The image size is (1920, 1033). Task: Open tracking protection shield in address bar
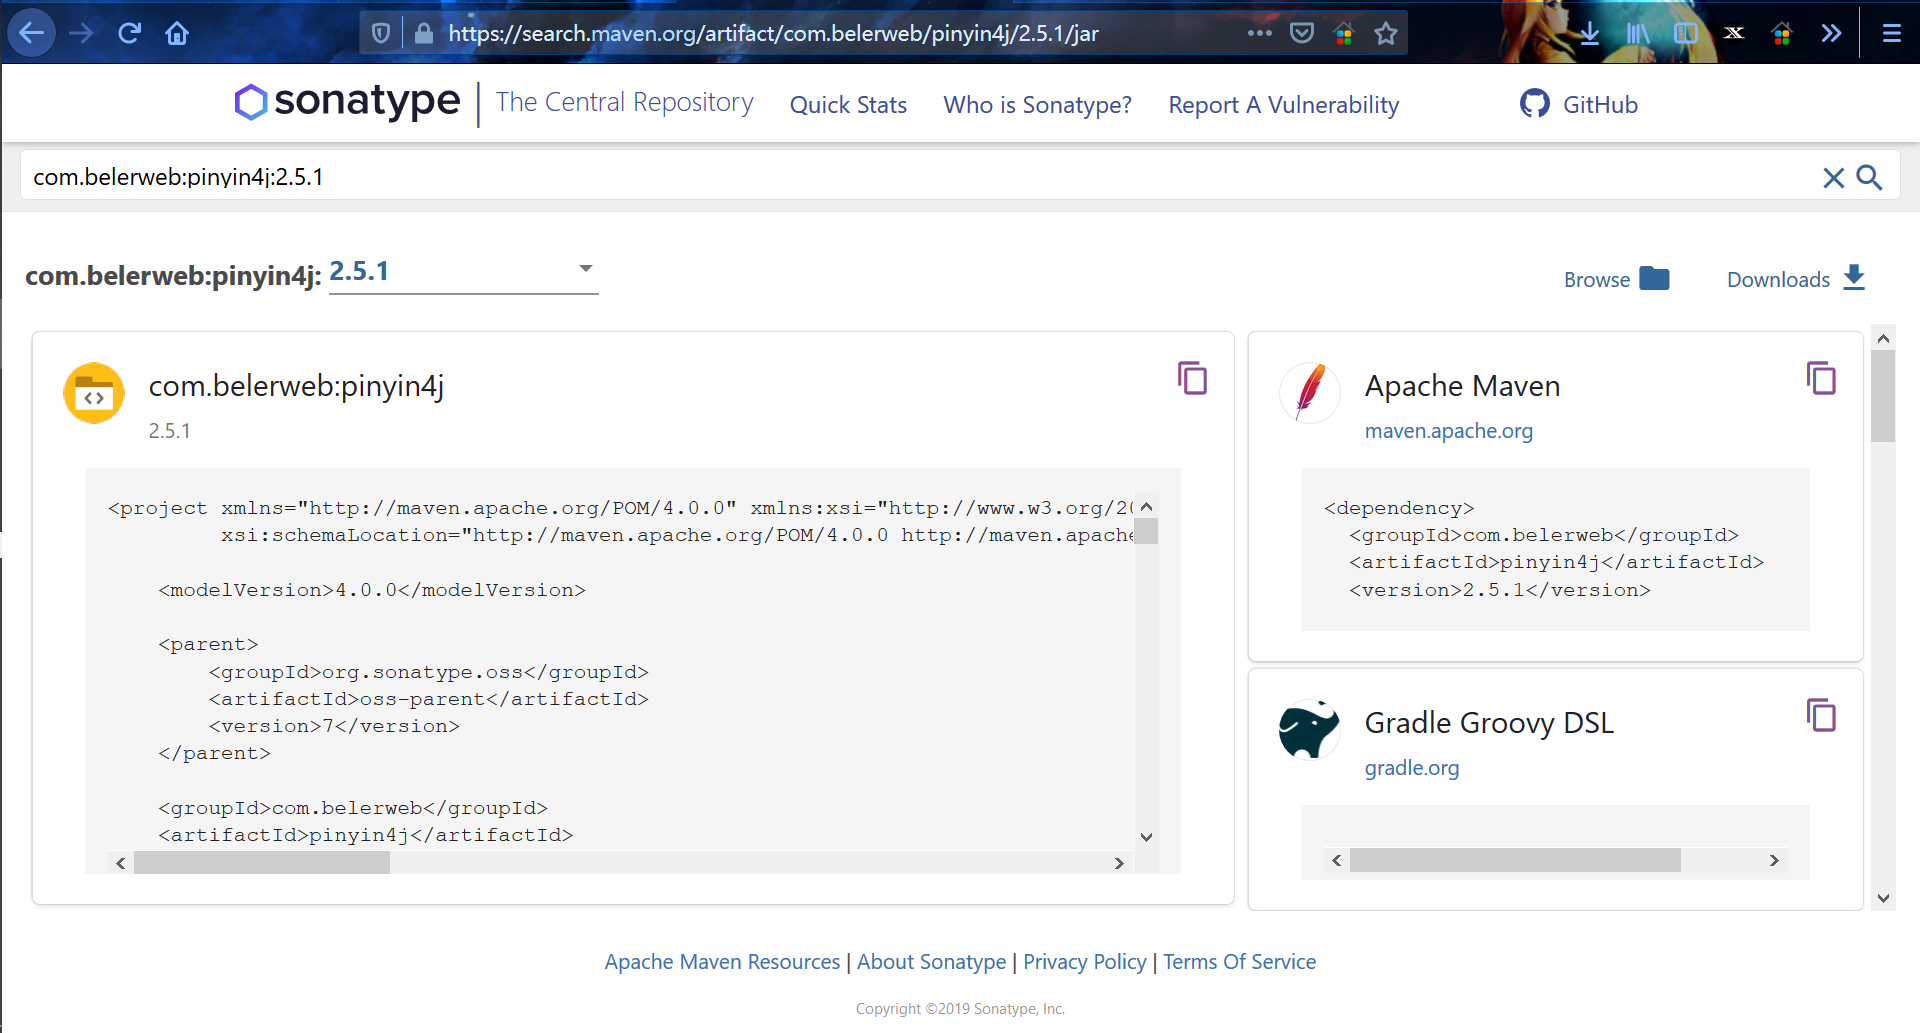(380, 34)
